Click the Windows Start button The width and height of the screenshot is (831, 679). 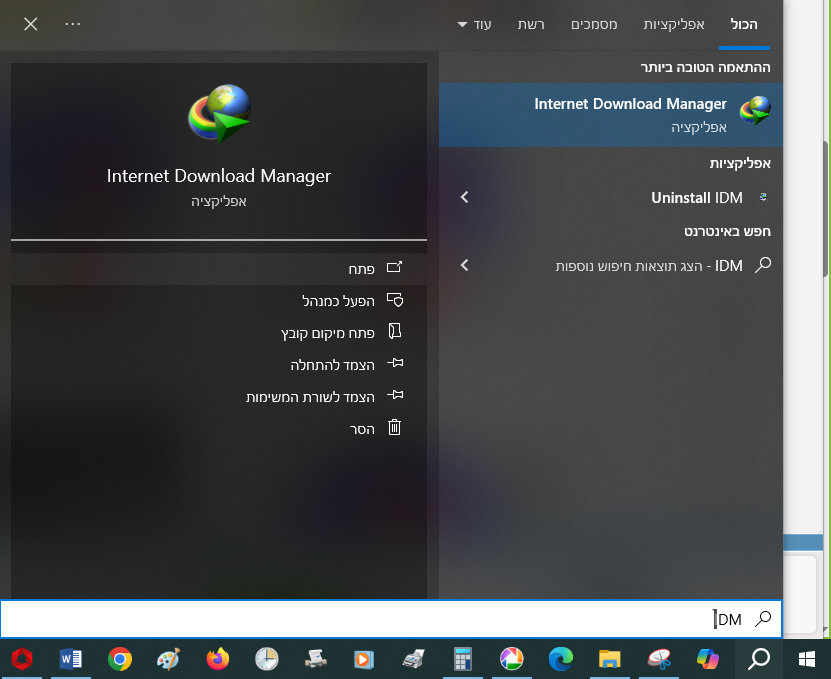click(x=807, y=659)
